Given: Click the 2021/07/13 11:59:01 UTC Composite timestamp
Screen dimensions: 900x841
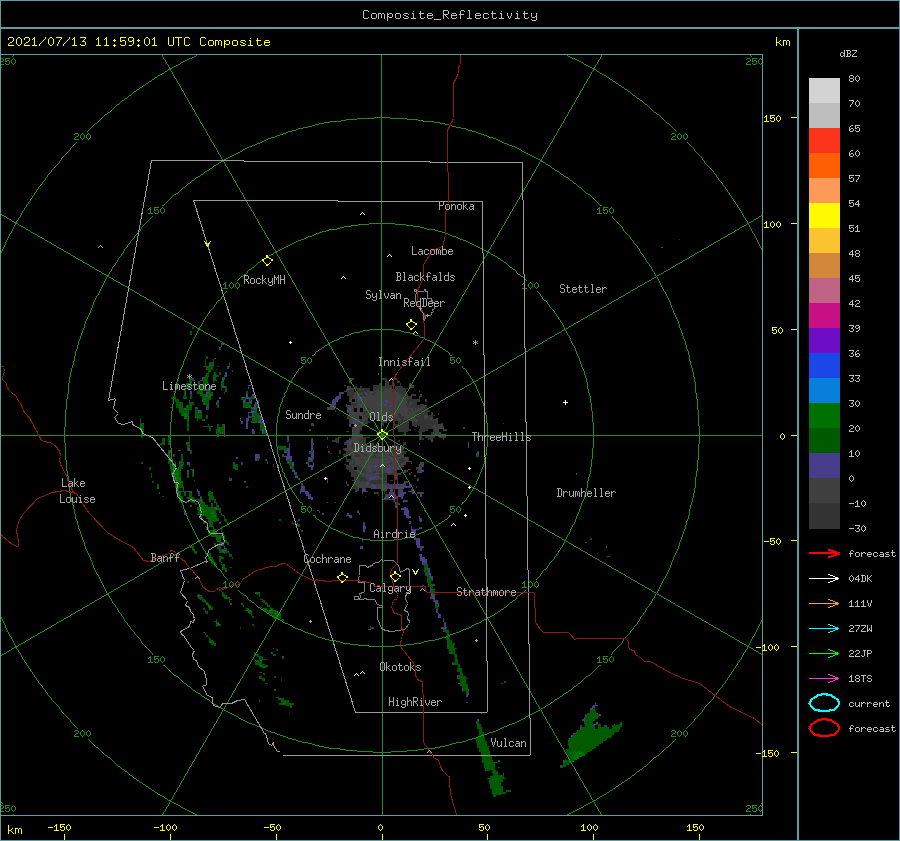Looking at the screenshot, I should coord(138,42).
